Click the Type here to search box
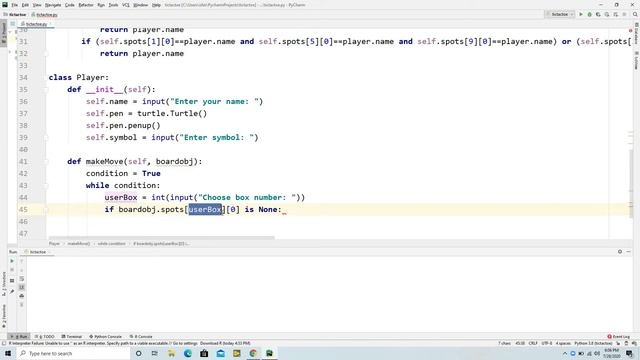Viewport: 640px width, 360px height. click(x=73, y=353)
